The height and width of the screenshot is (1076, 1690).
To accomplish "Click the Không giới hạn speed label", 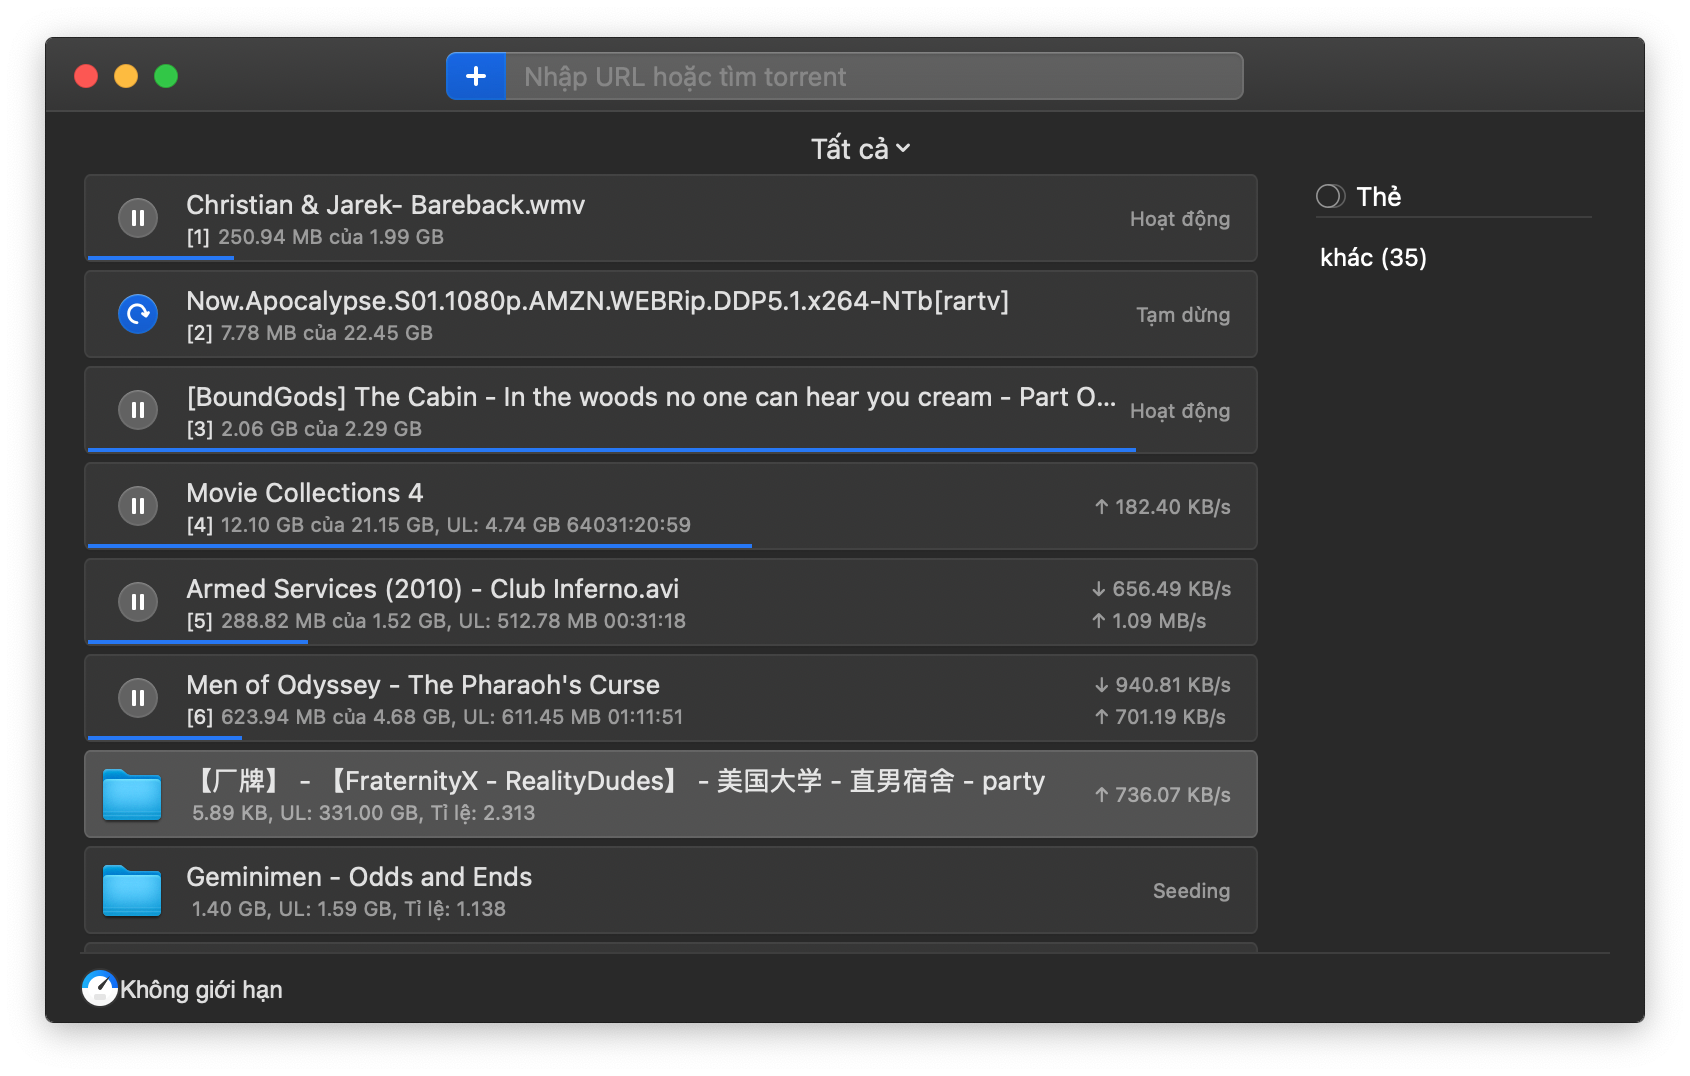I will 201,990.
